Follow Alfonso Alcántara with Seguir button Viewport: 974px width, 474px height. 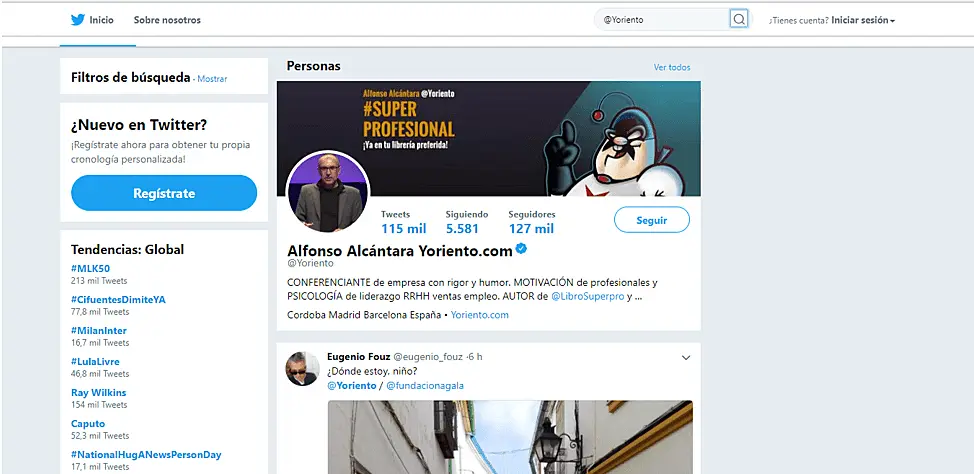point(650,220)
